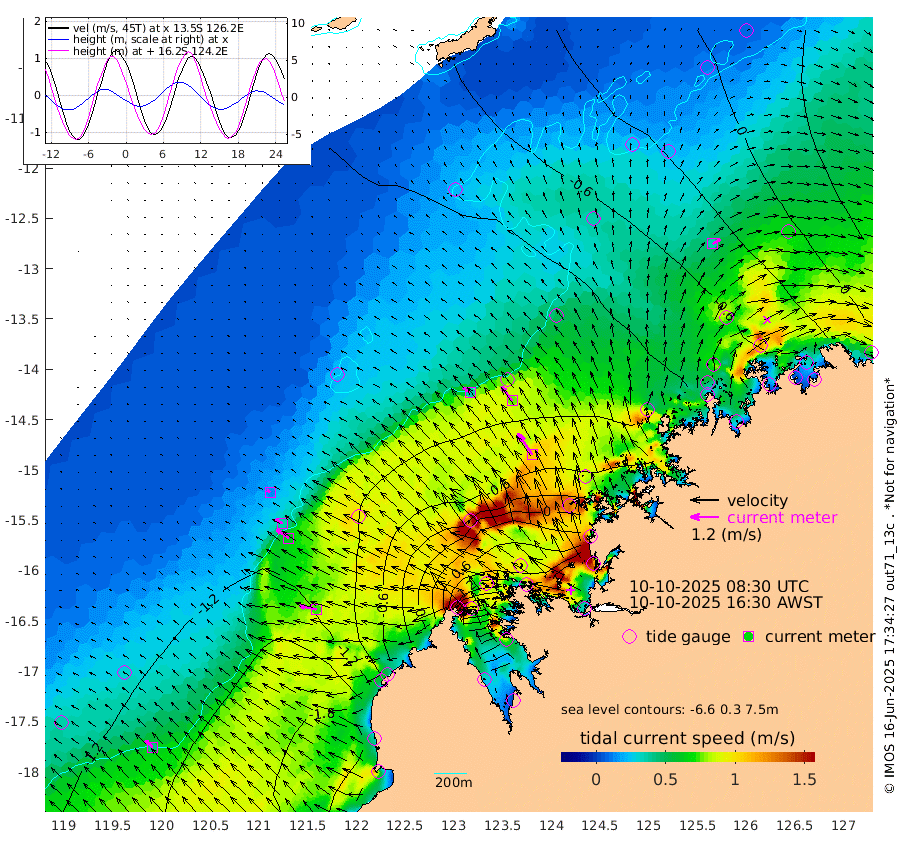Click the 'vel (m/s, 45T) at x 13.5S 126.2E' legend entry
900x846 pixels.
[158, 28]
